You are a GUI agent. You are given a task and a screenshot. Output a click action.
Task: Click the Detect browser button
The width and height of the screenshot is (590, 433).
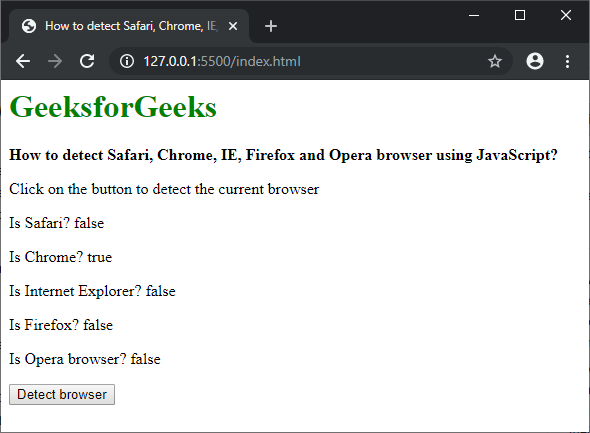point(62,394)
